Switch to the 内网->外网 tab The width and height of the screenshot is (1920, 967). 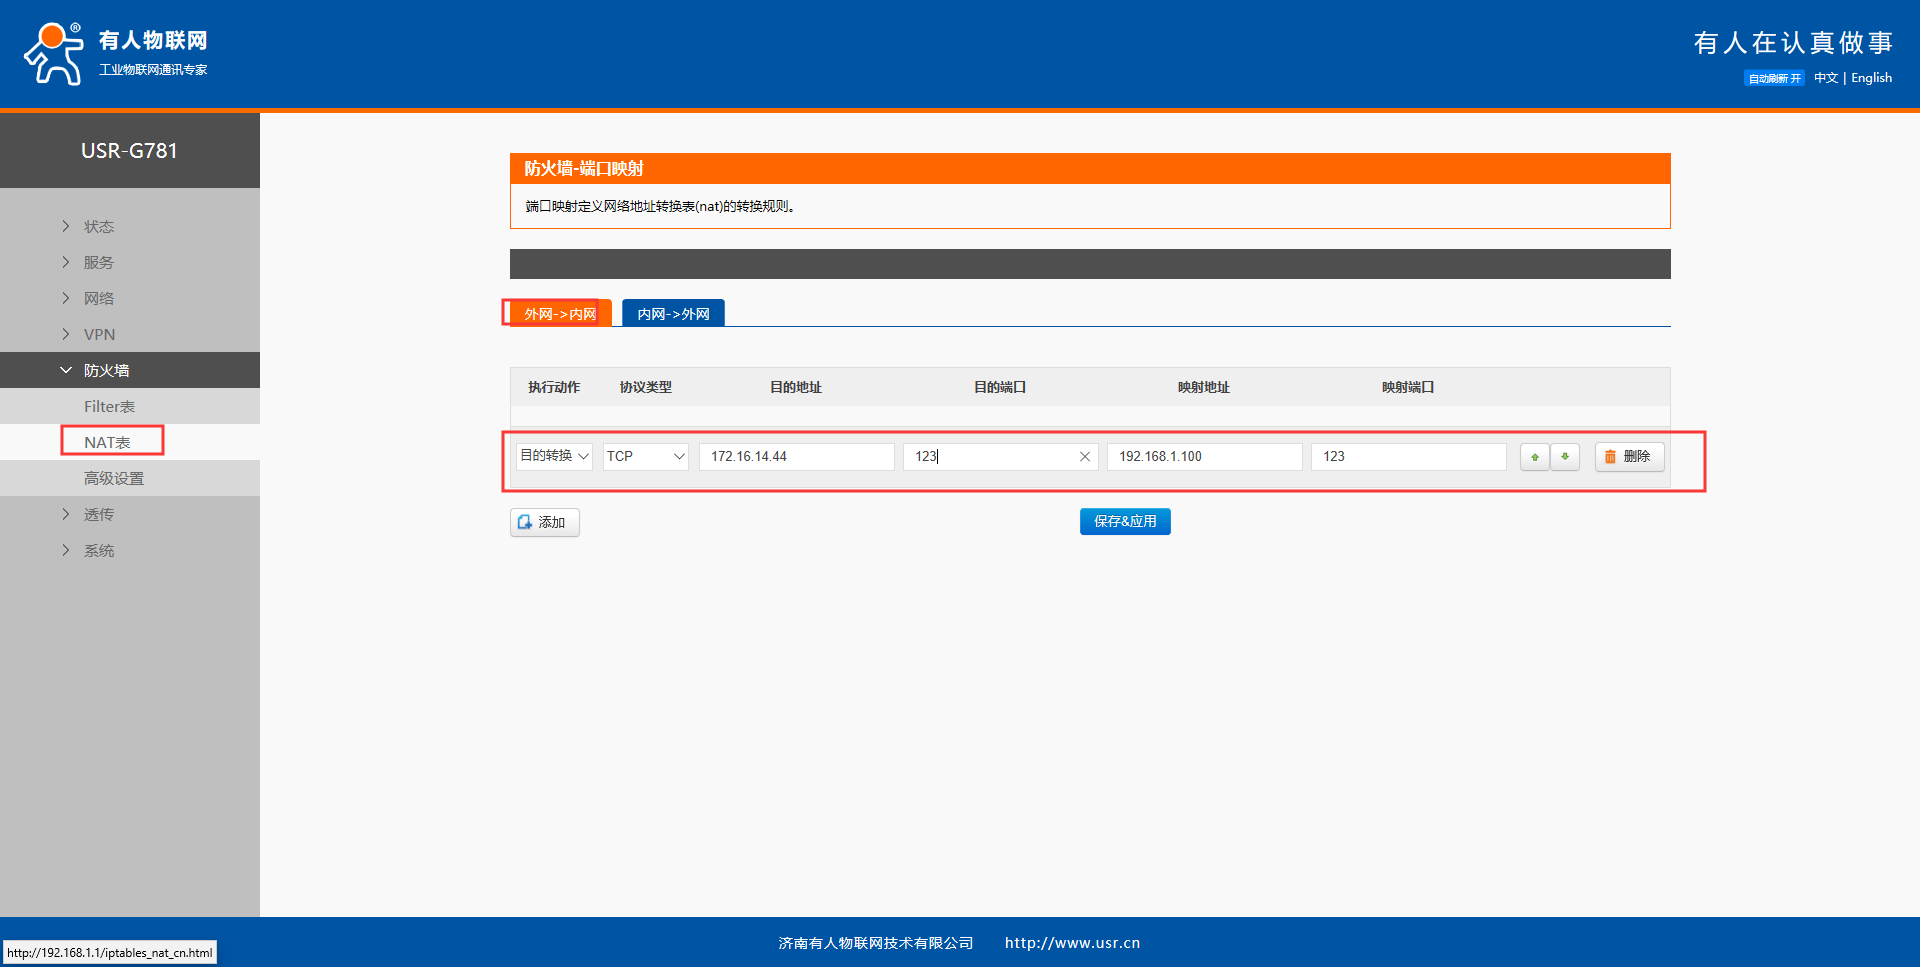(673, 314)
